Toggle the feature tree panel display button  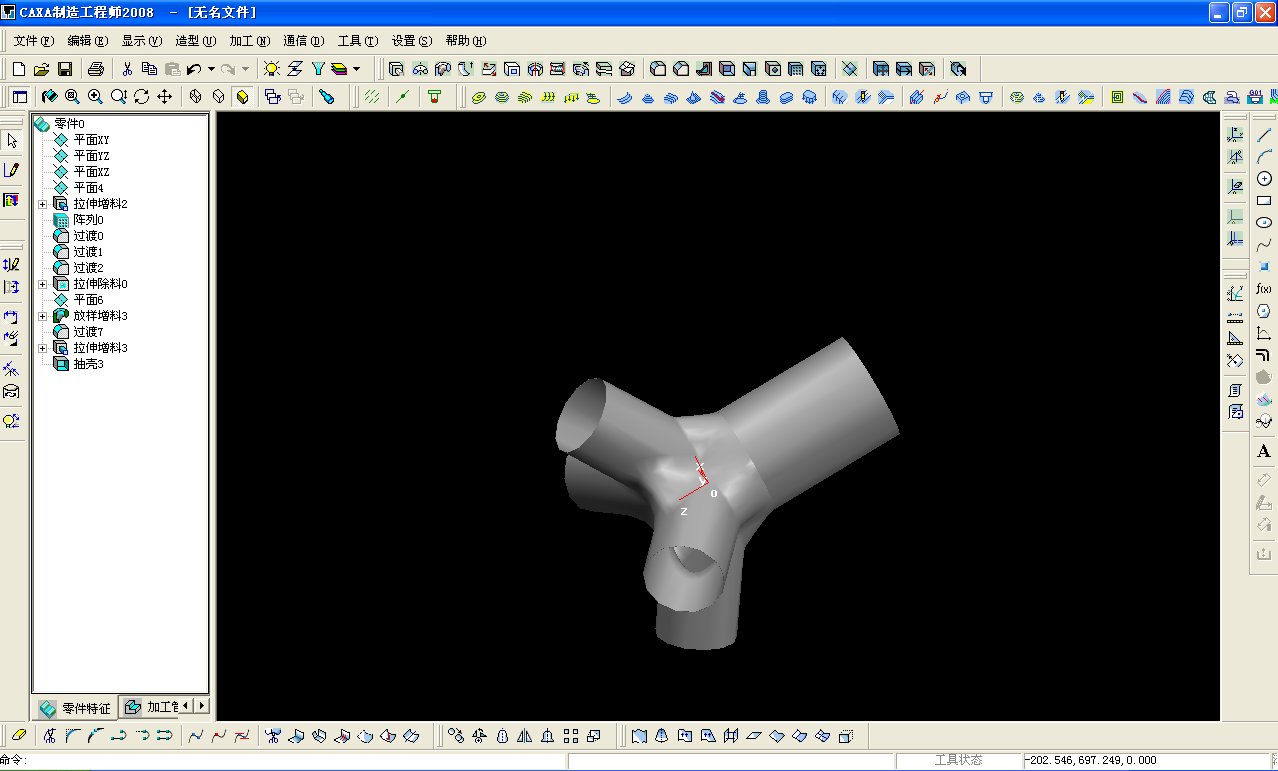(19, 97)
